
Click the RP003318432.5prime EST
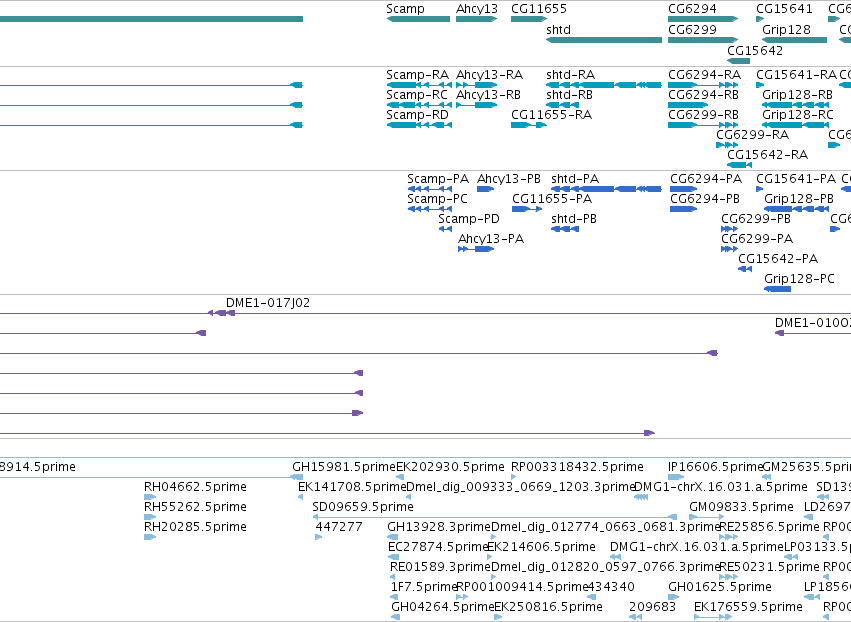pos(513,477)
